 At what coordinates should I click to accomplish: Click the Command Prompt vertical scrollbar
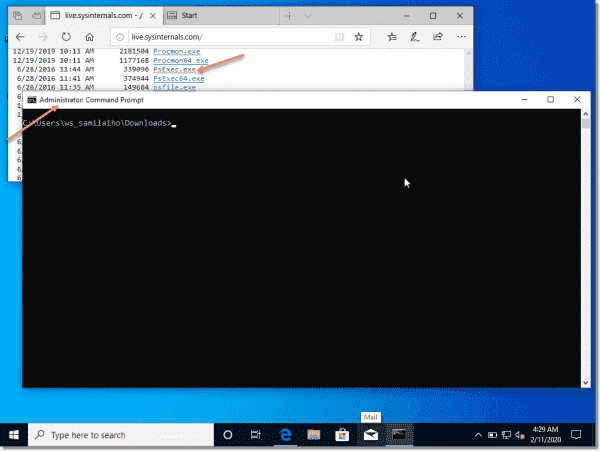(586, 250)
